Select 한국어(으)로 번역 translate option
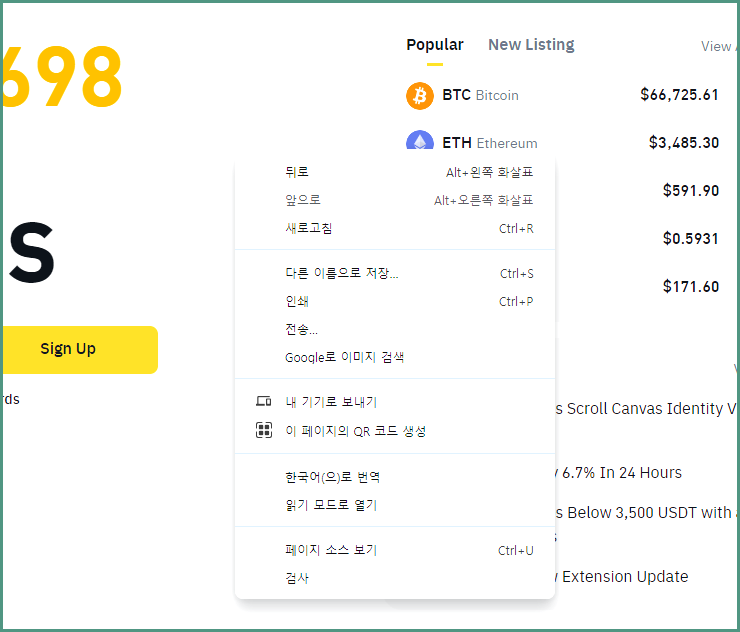Image resolution: width=740 pixels, height=632 pixels. [x=395, y=477]
